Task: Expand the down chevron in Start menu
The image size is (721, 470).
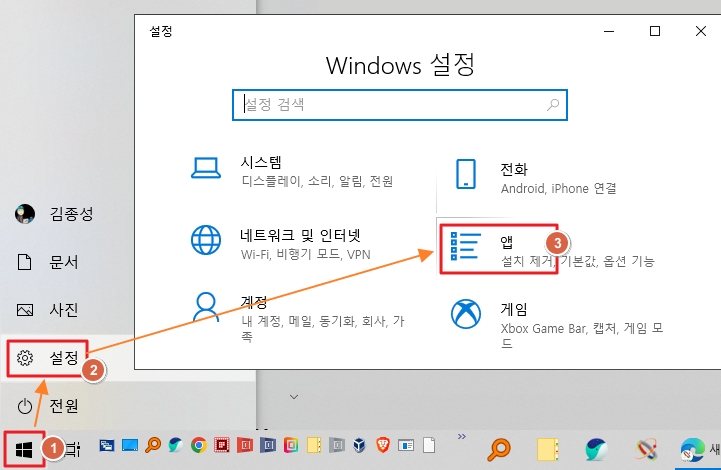Action: (294, 396)
